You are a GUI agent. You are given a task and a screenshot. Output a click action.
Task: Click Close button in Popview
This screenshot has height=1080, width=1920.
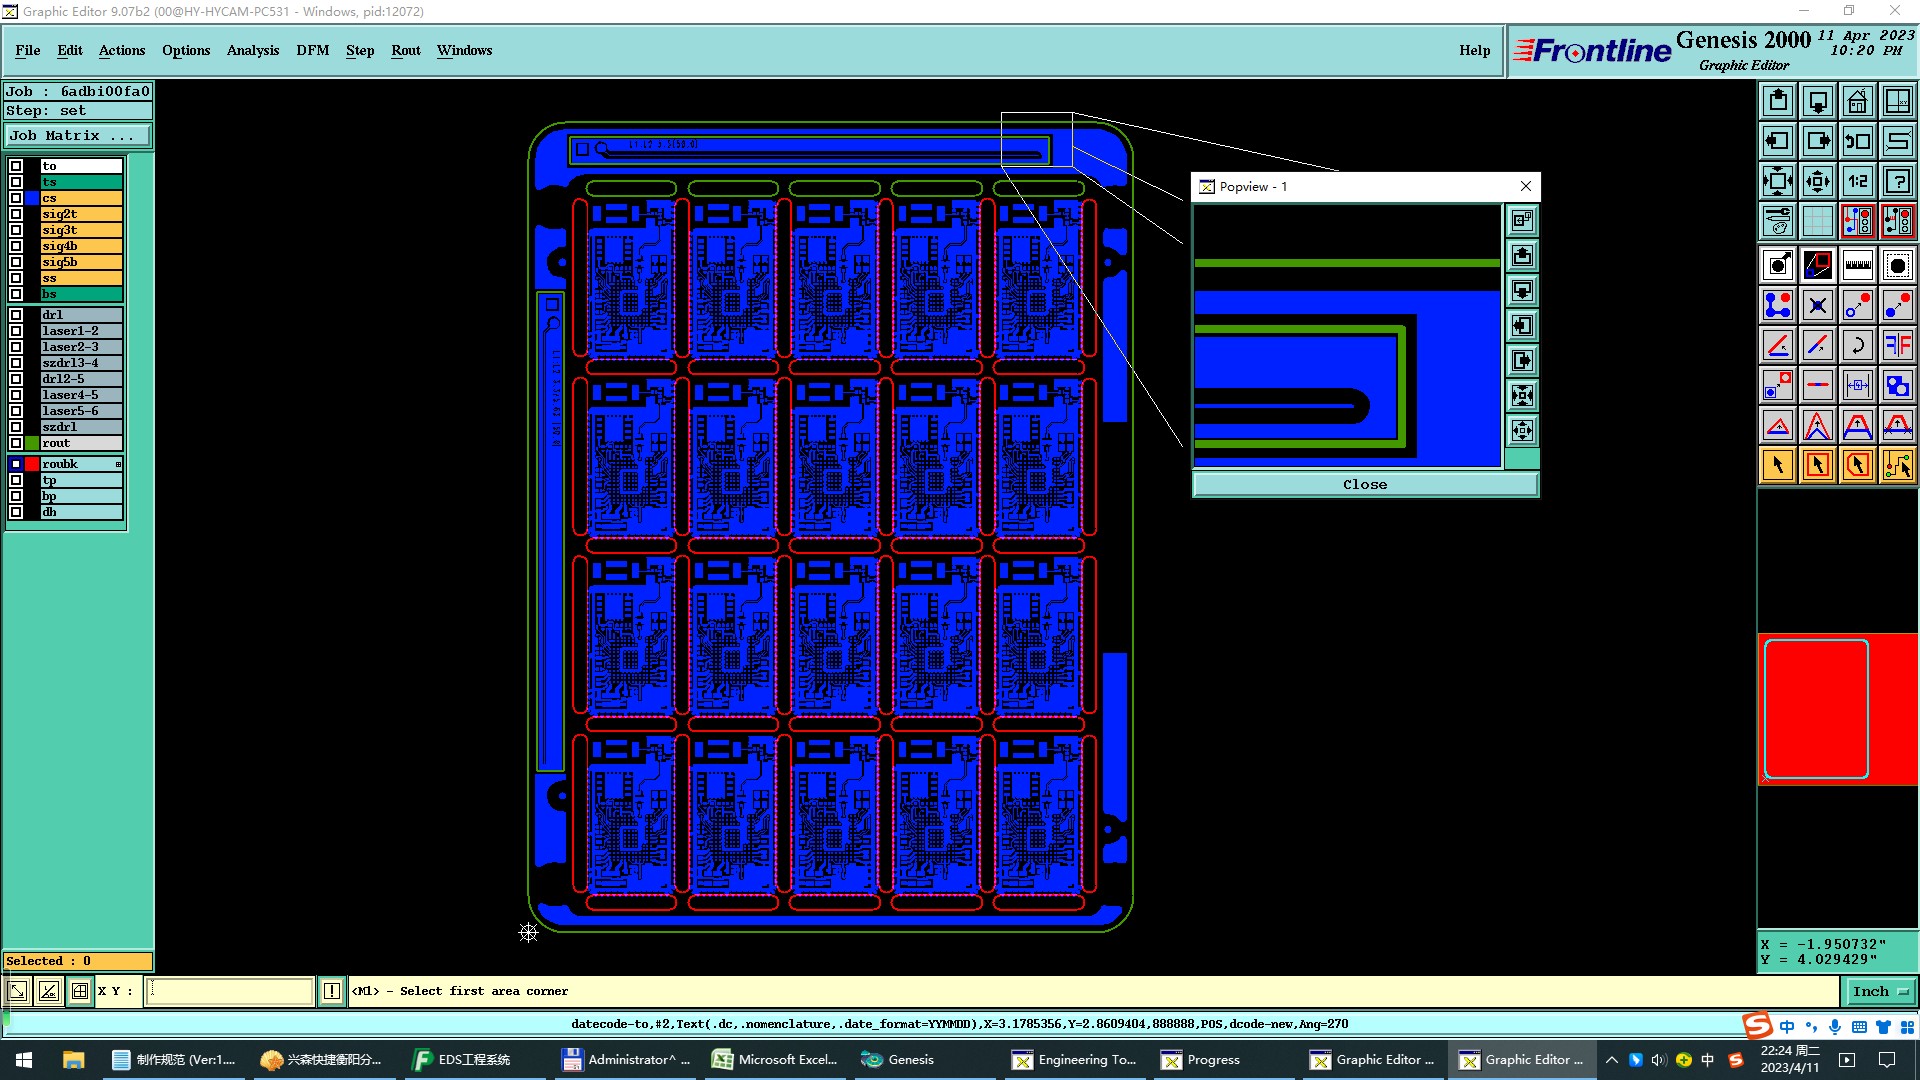[1364, 485]
